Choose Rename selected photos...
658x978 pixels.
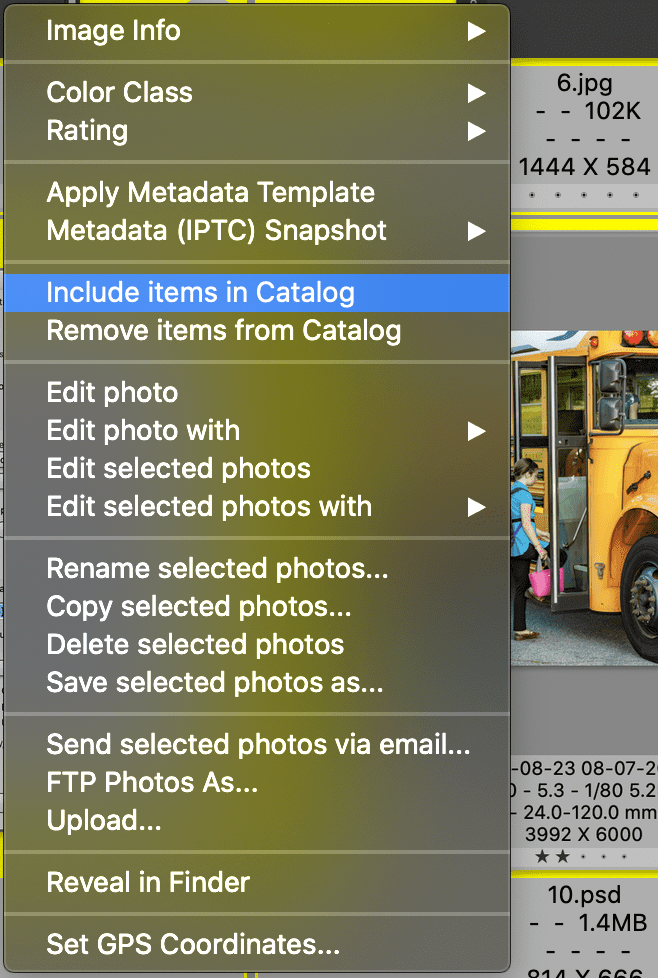coord(257,569)
